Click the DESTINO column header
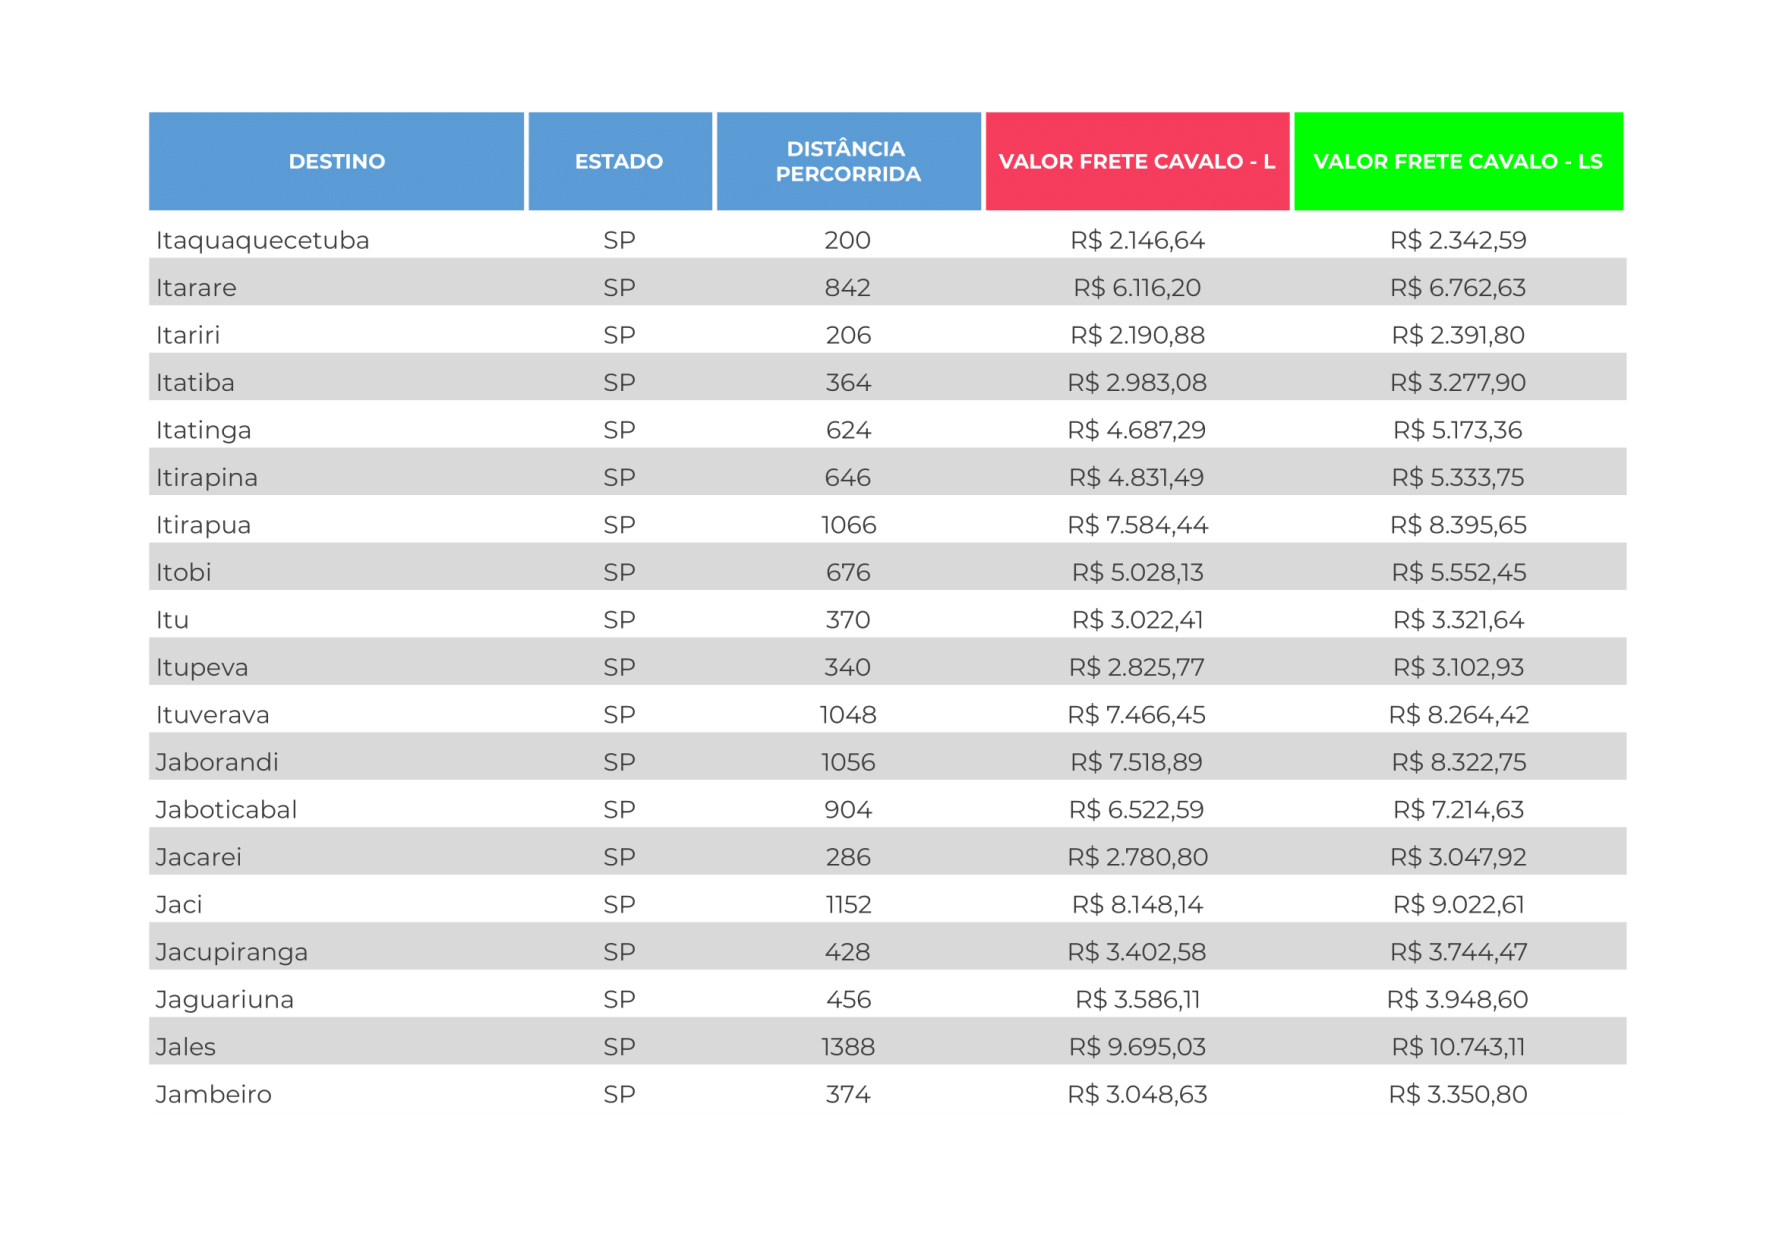The width and height of the screenshot is (1776, 1255). tap(336, 161)
